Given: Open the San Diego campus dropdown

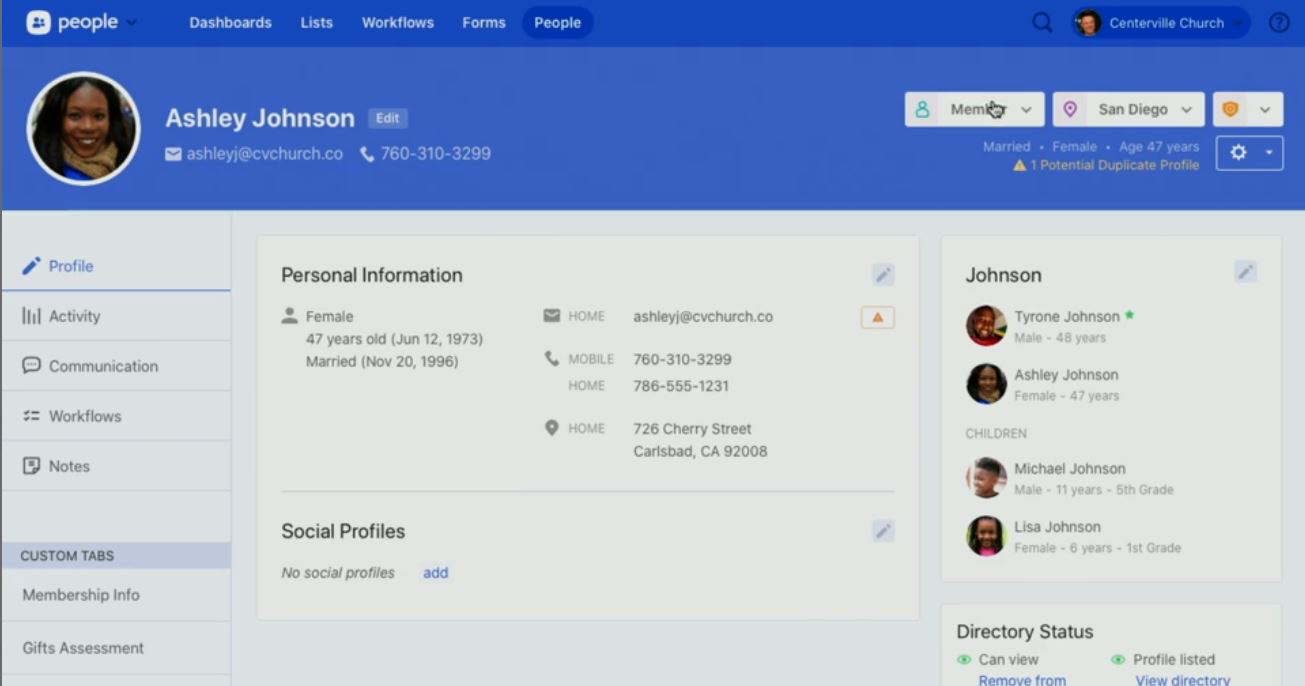Looking at the screenshot, I should [x=1185, y=109].
